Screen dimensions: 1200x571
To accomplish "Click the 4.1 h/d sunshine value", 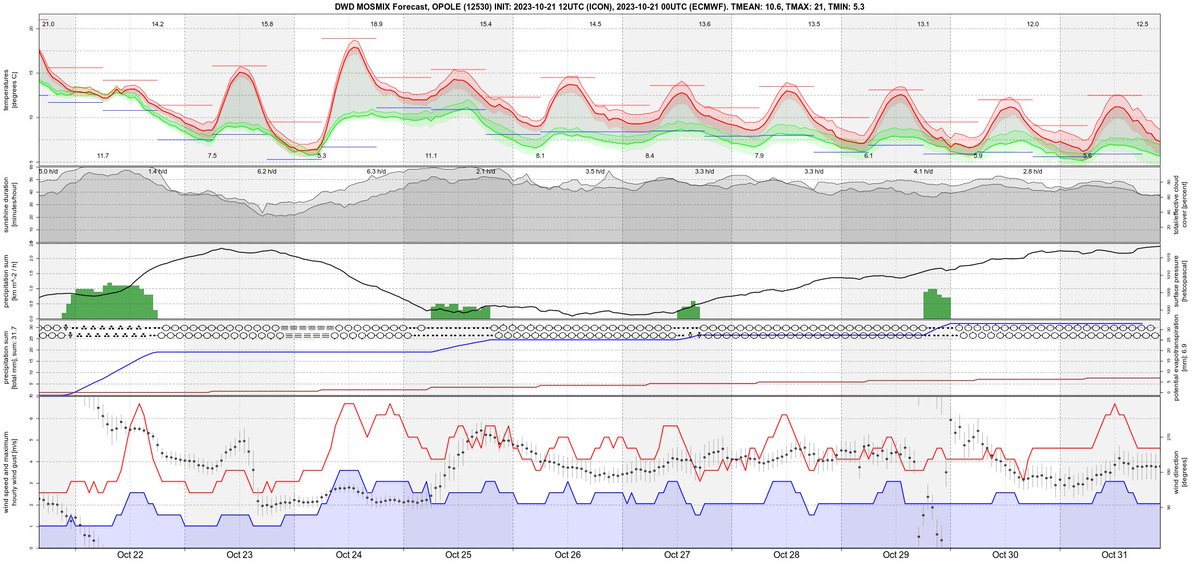I will [x=923, y=172].
